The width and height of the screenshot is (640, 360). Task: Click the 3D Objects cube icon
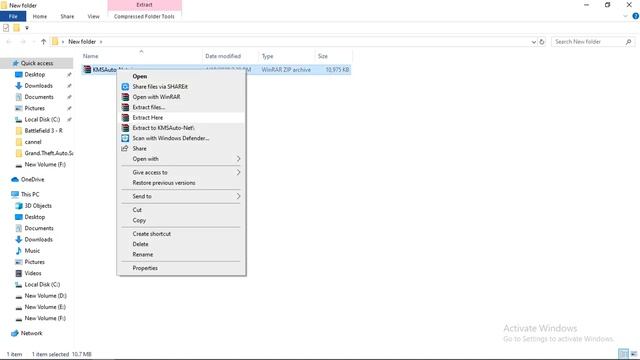coord(18,206)
